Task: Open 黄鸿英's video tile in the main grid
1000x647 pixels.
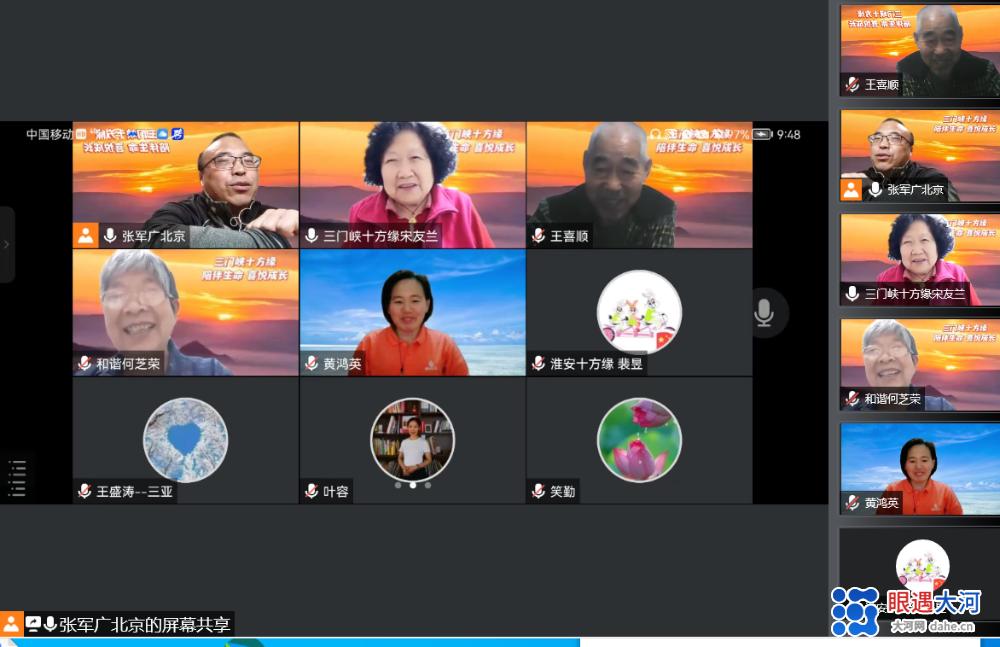Action: point(413,313)
